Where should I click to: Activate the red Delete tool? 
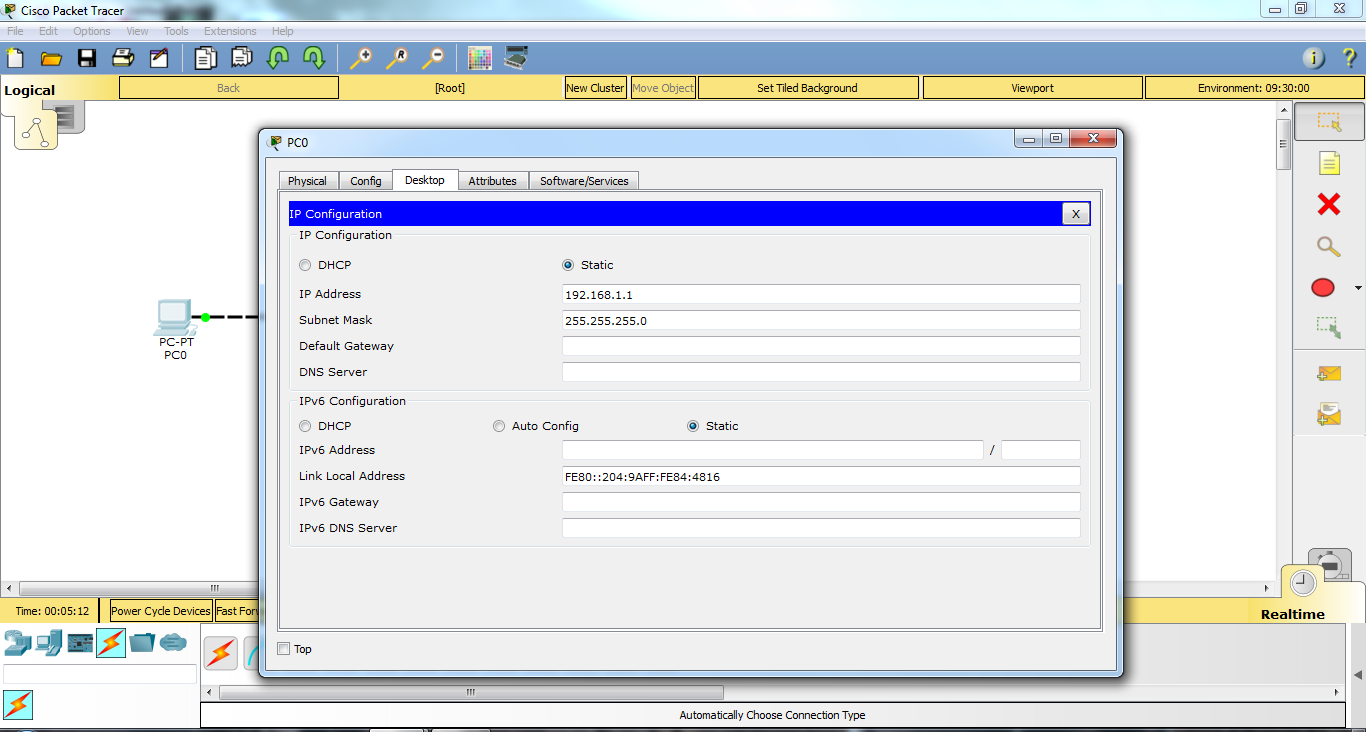(1328, 204)
